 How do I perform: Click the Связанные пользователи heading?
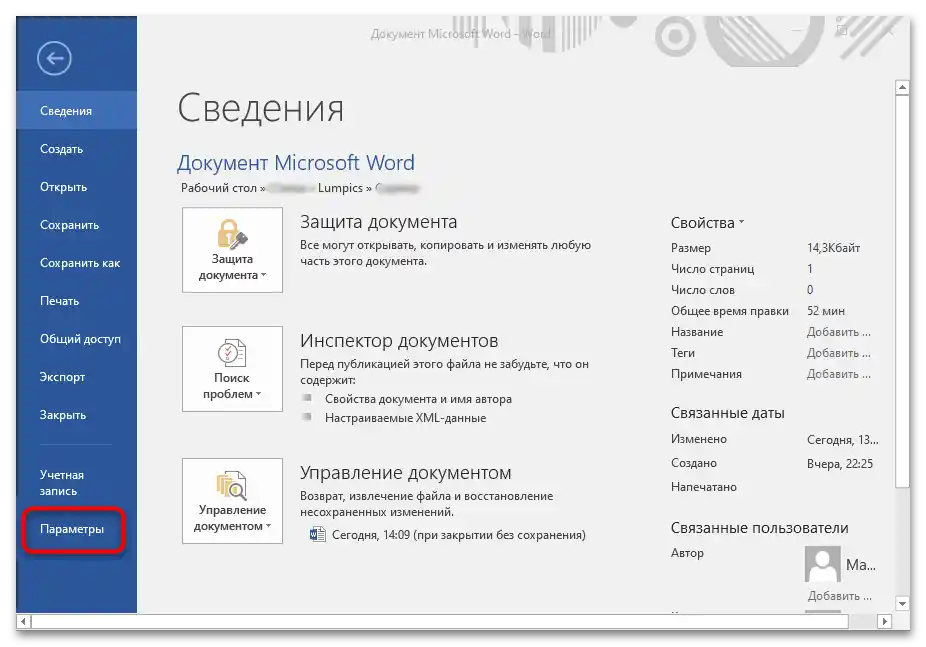[x=759, y=528]
